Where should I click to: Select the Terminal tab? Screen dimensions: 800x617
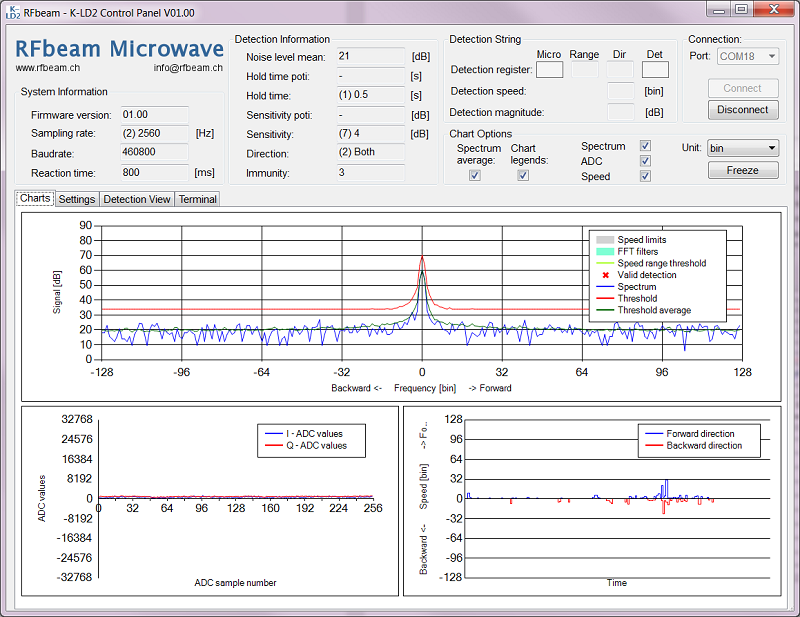pyautogui.click(x=198, y=199)
